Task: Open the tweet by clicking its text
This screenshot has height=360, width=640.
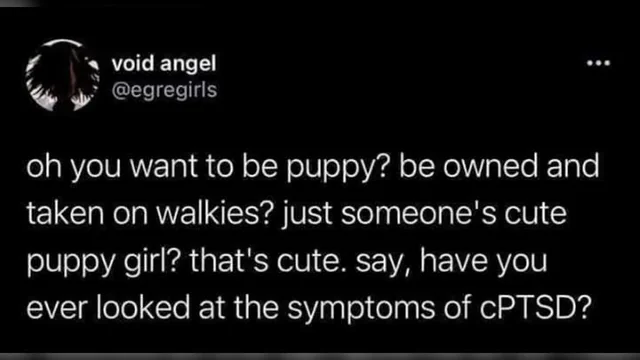Action: 313,237
